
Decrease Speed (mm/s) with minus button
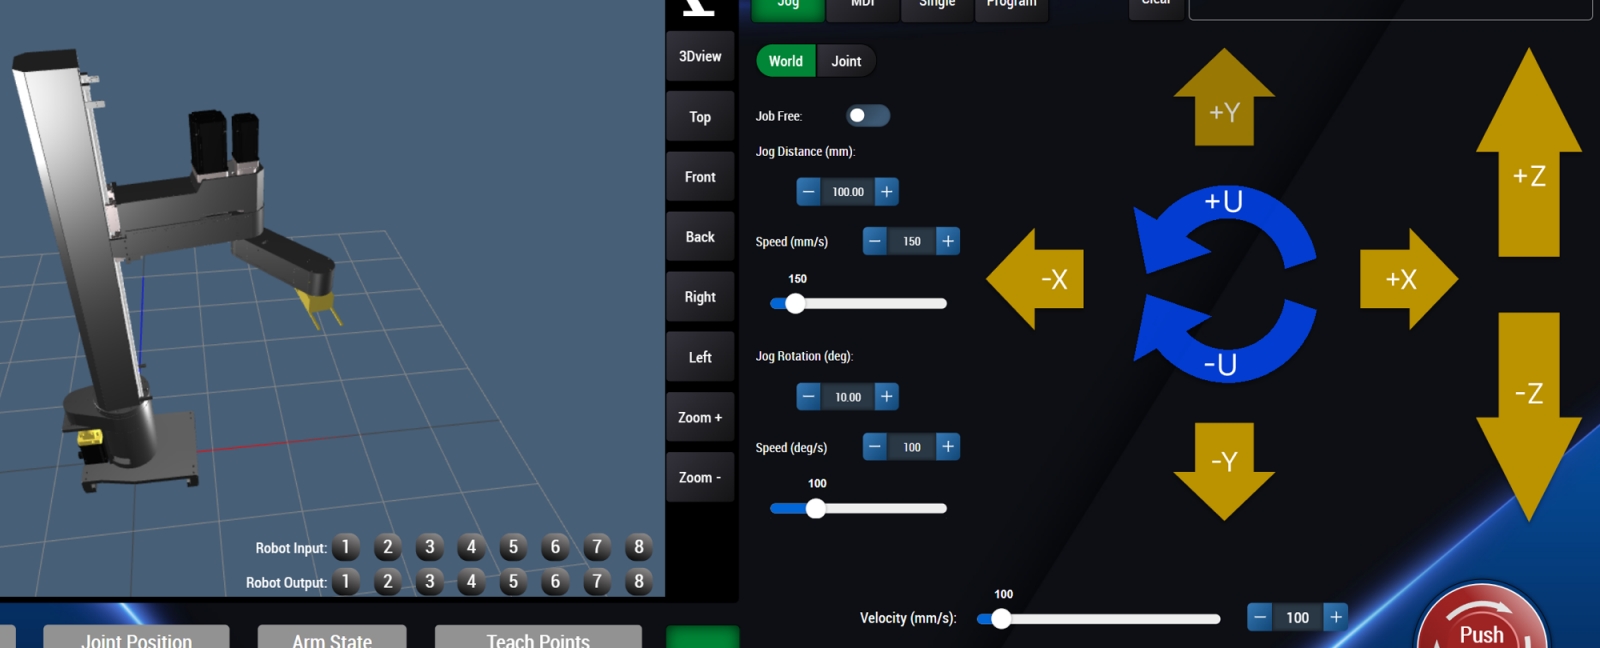point(875,241)
